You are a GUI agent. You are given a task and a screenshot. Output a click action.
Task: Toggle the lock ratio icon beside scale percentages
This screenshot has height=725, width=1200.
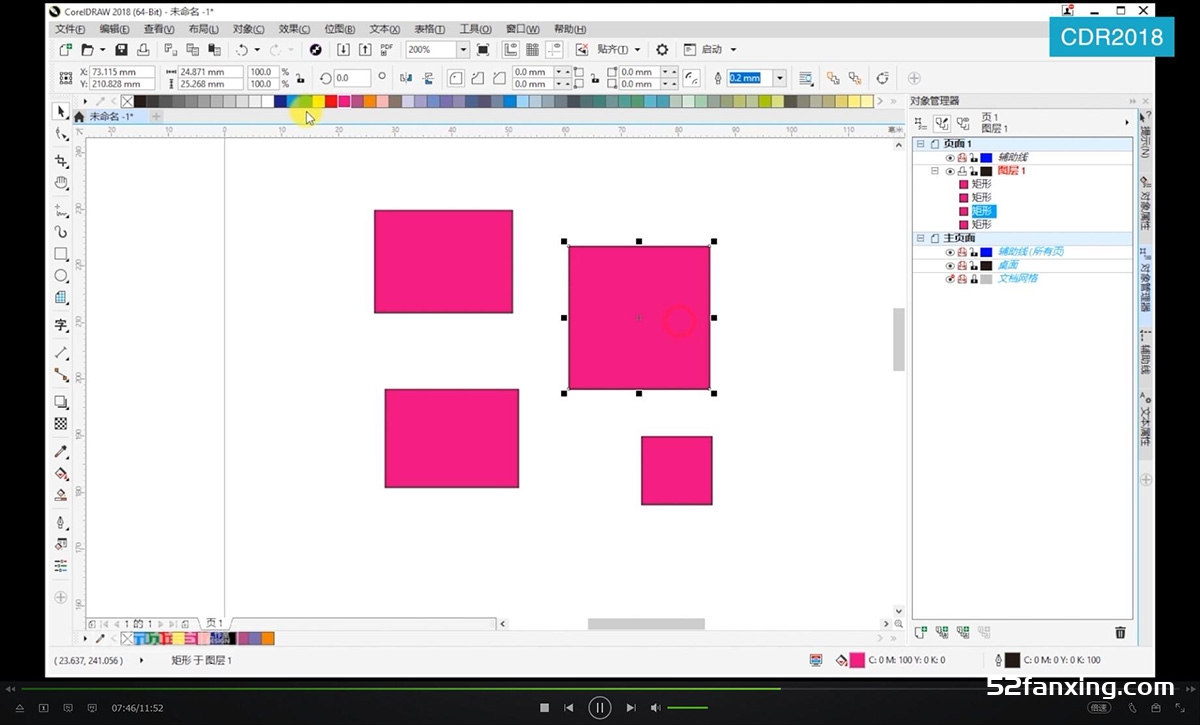(x=300, y=77)
